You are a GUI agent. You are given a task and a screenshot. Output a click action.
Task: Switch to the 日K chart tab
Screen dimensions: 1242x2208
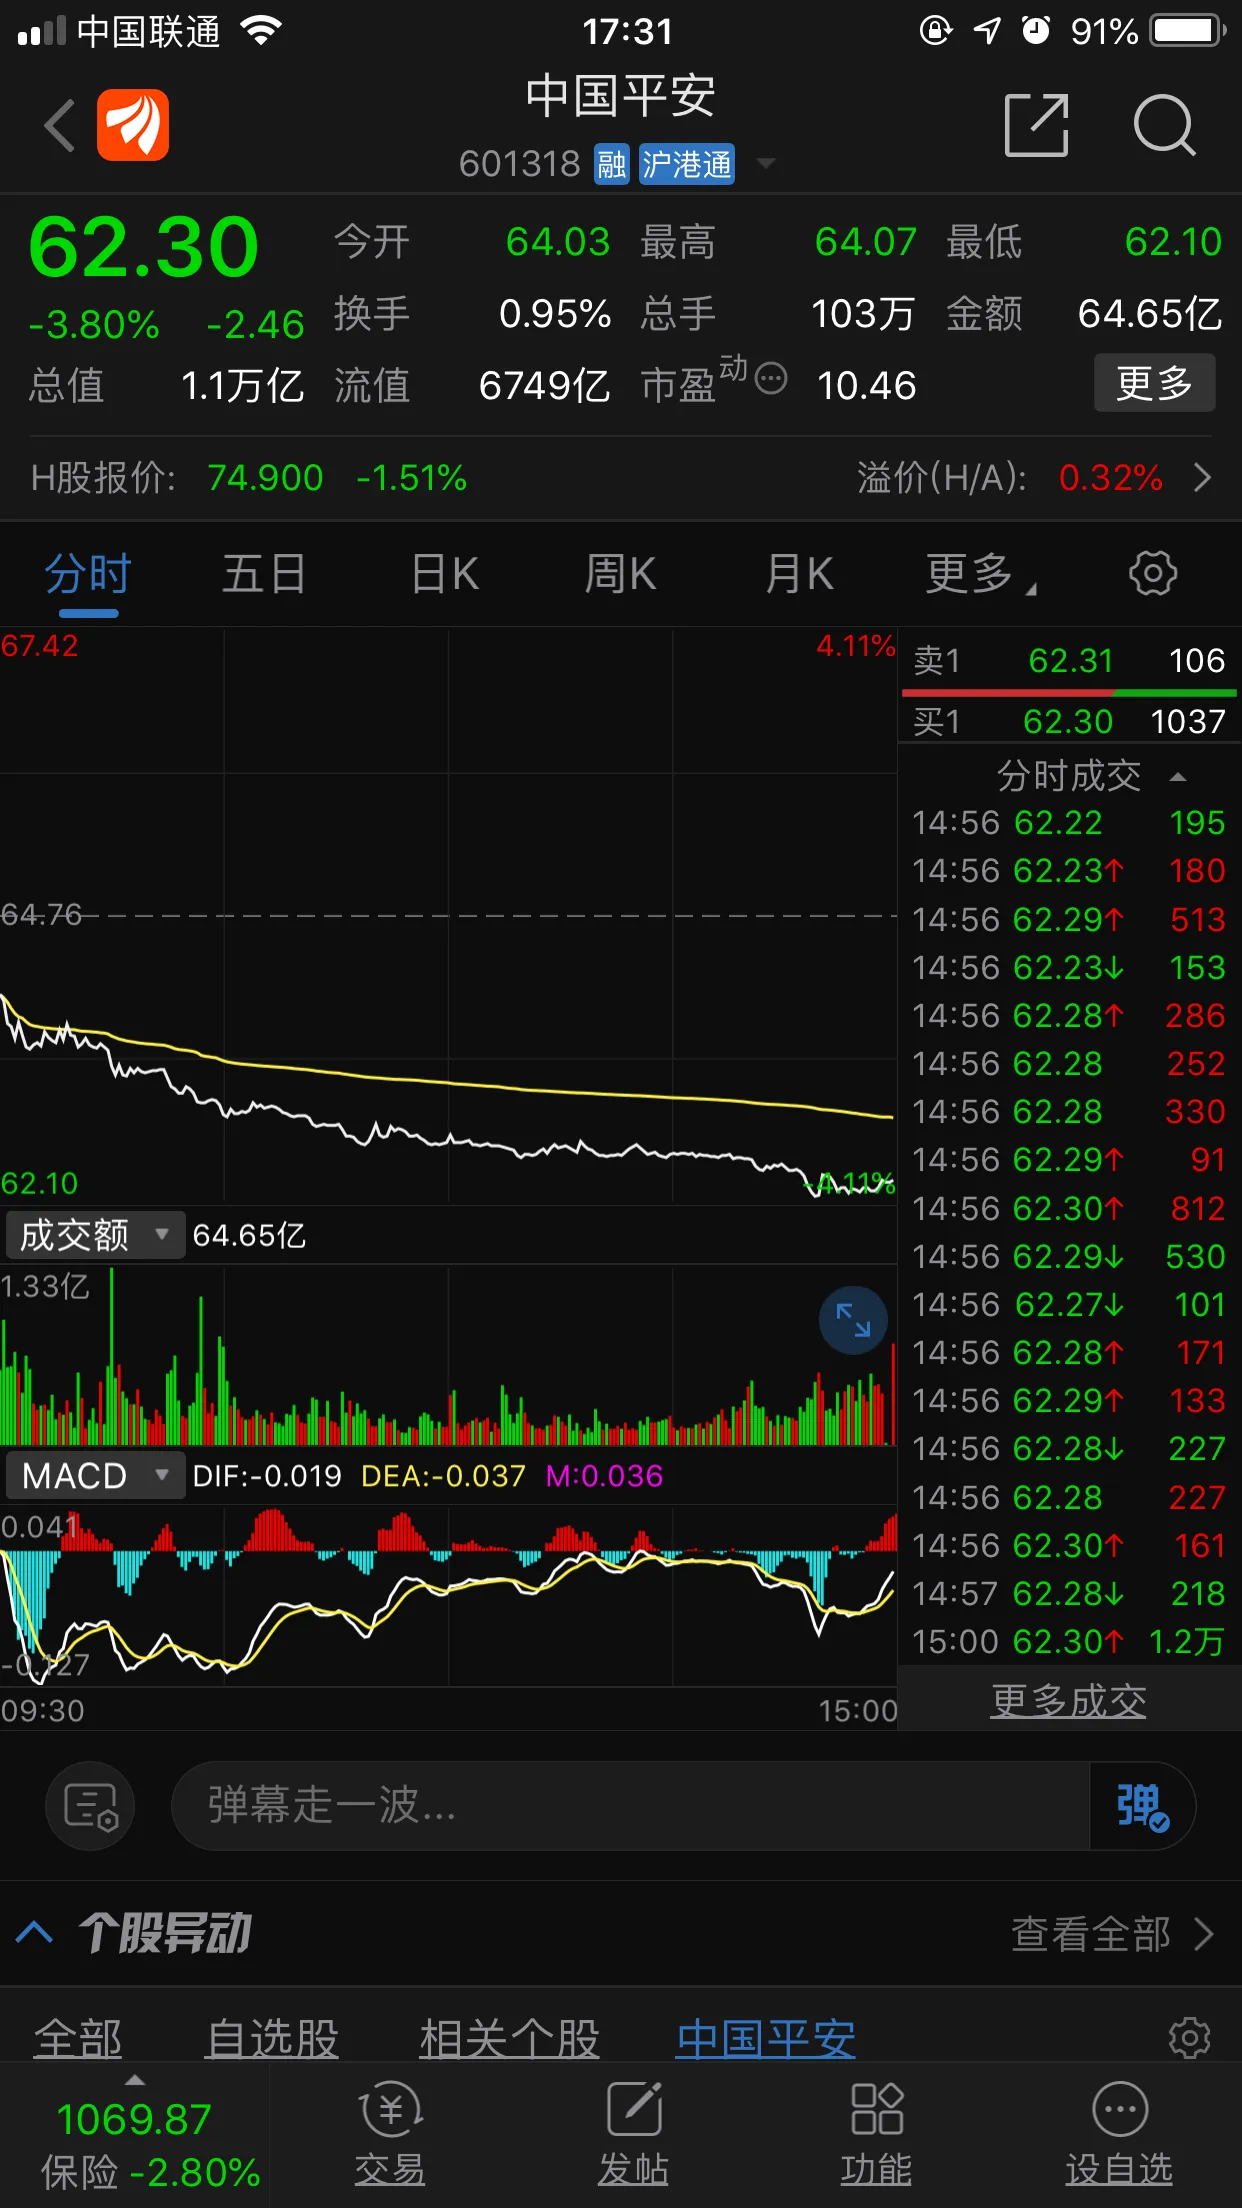pos(445,575)
